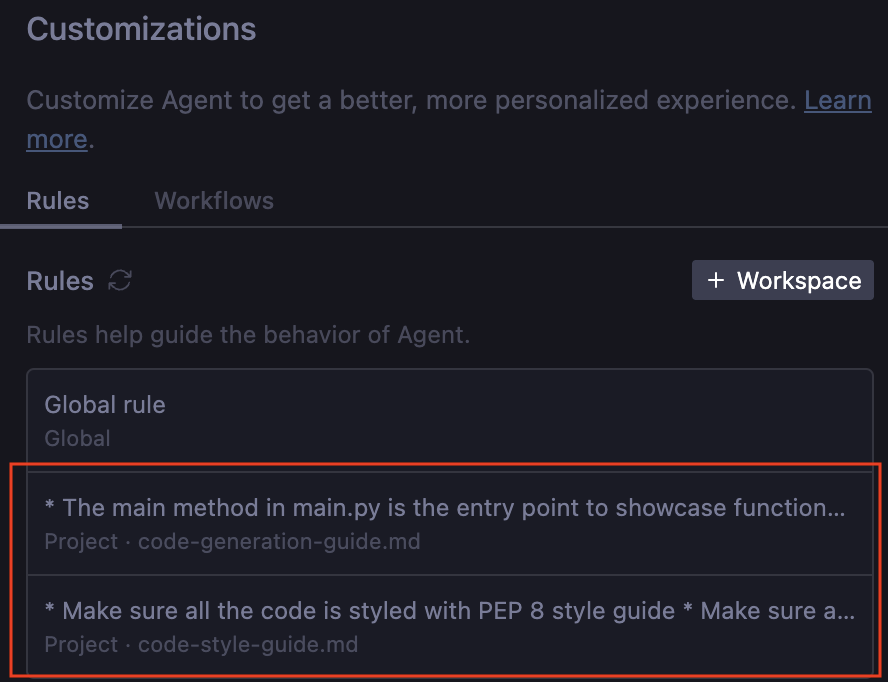Click the word 'more' ending the link

pyautogui.click(x=57, y=139)
